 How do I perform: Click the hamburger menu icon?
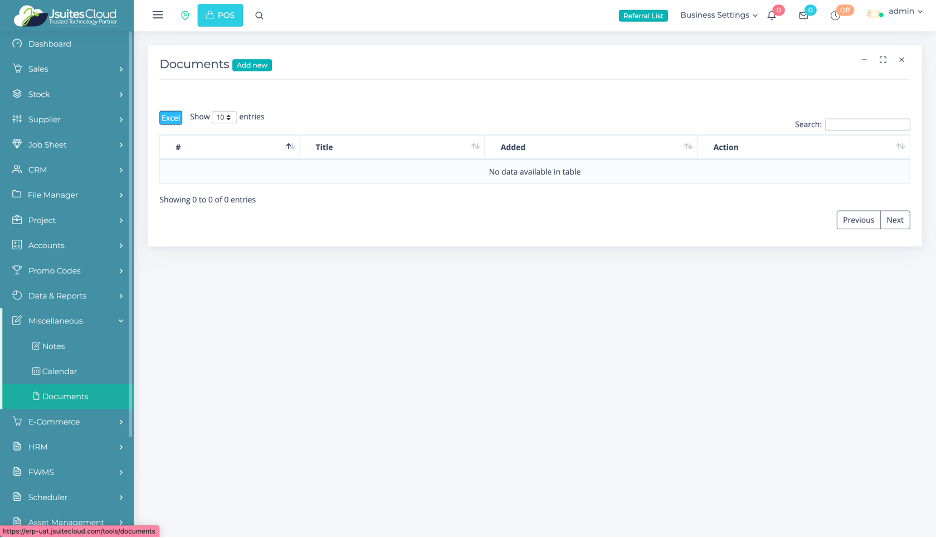[x=158, y=15]
